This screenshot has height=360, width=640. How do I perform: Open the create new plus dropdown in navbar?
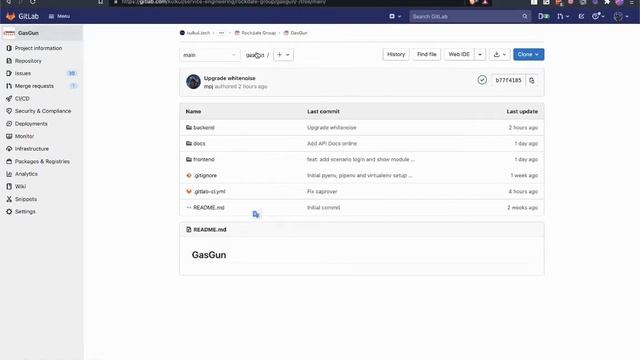pyautogui.click(x=395, y=16)
